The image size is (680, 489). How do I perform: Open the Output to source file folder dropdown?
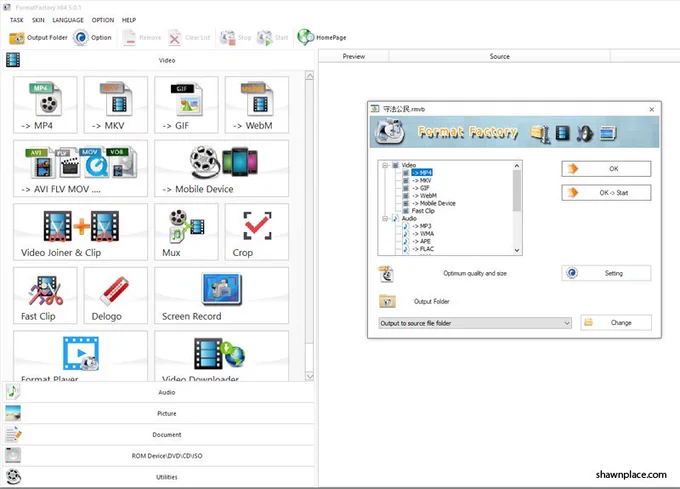tap(475, 323)
